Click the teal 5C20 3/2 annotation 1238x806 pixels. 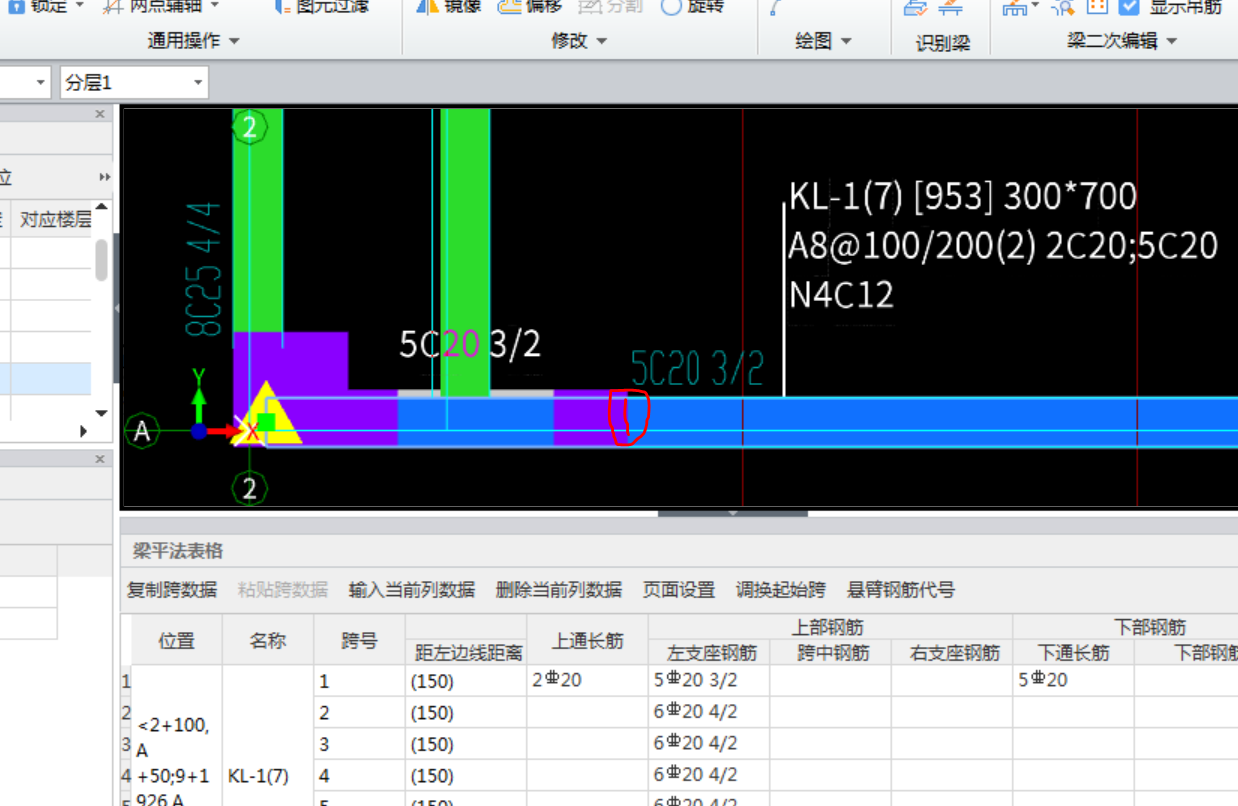click(697, 369)
